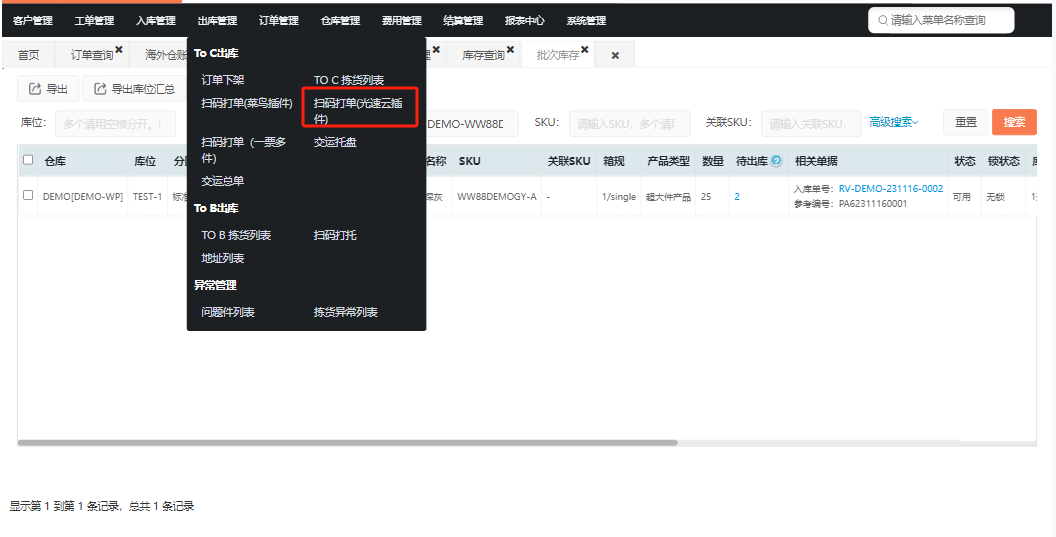1056x537 pixels.
Task: Click the 导出 export button
Action: click(x=48, y=89)
